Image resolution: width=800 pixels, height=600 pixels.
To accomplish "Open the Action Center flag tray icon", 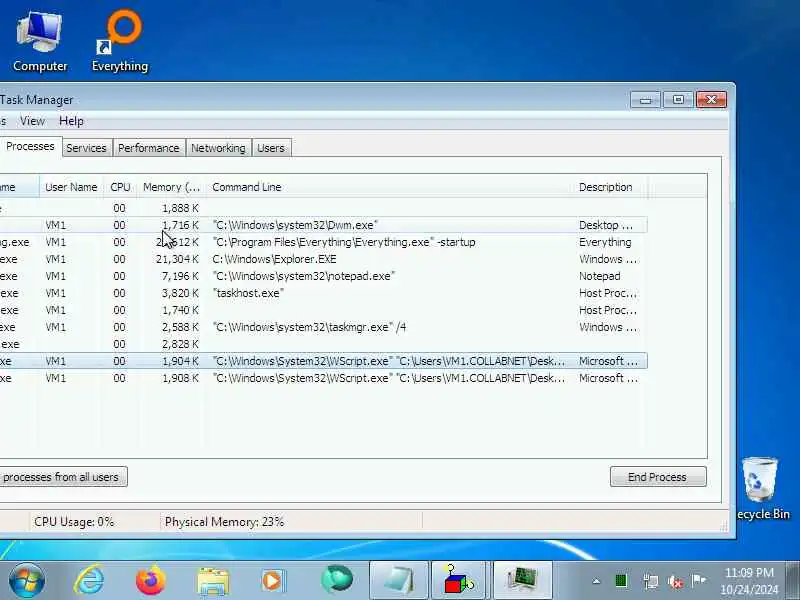I will (698, 580).
